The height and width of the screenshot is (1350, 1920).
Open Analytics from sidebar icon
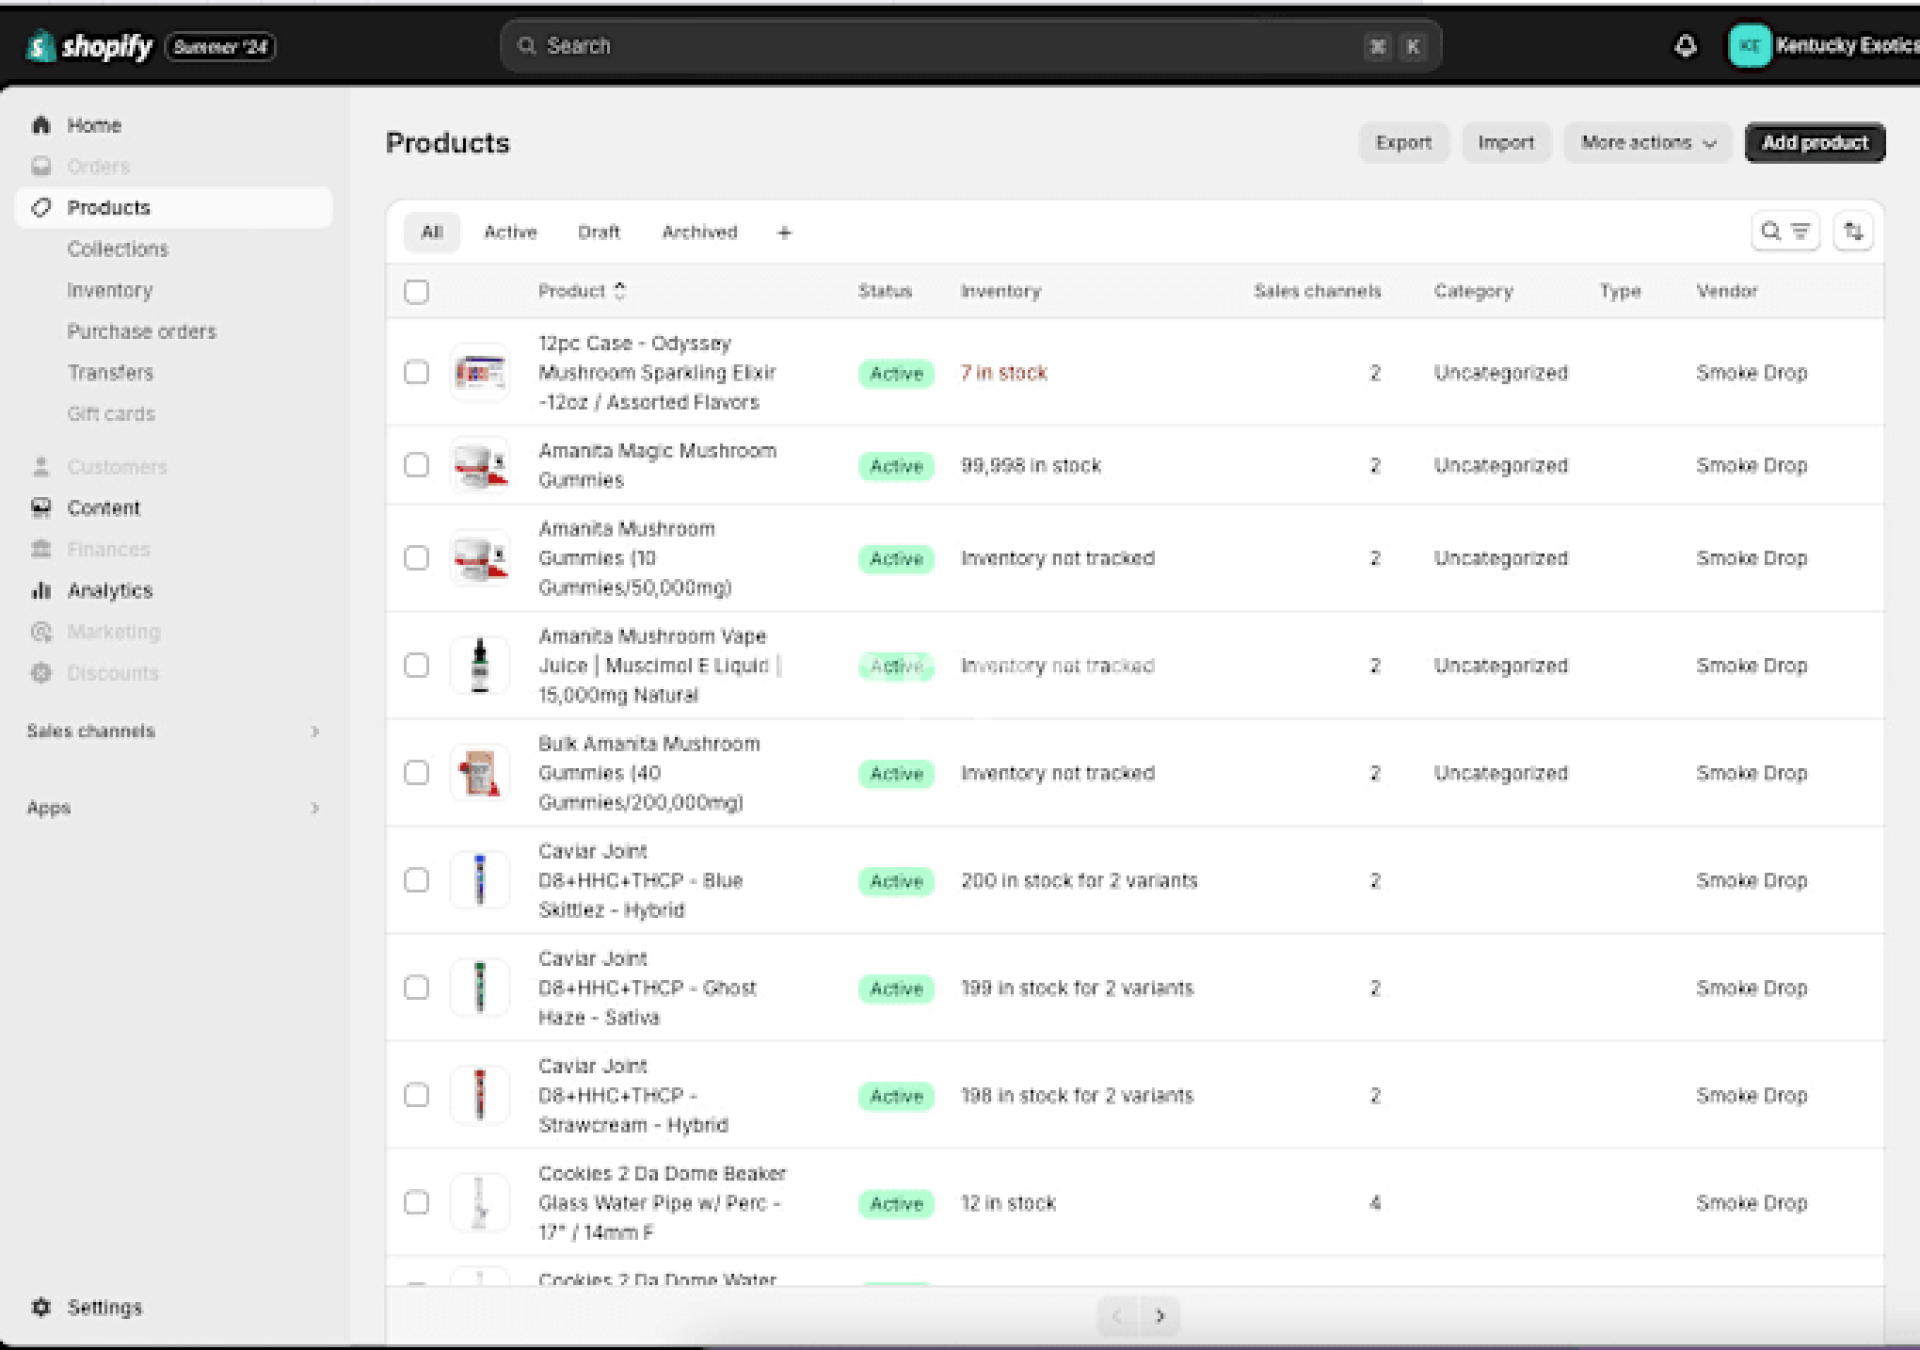click(41, 591)
